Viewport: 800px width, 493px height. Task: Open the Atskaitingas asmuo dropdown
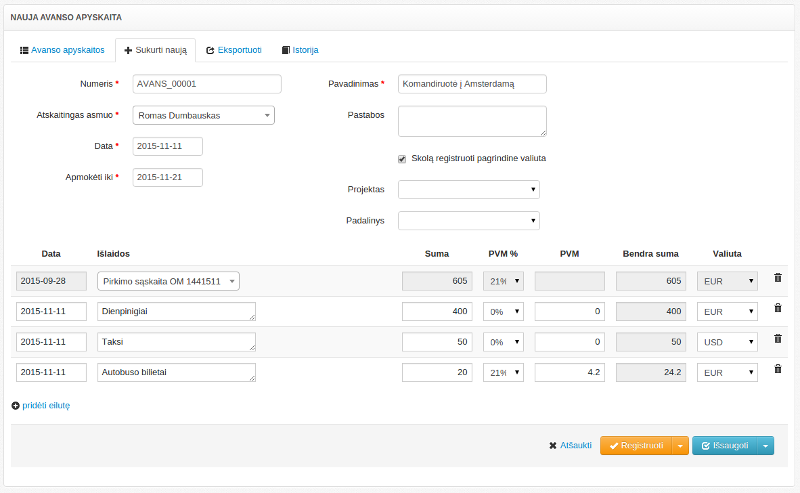click(203, 115)
